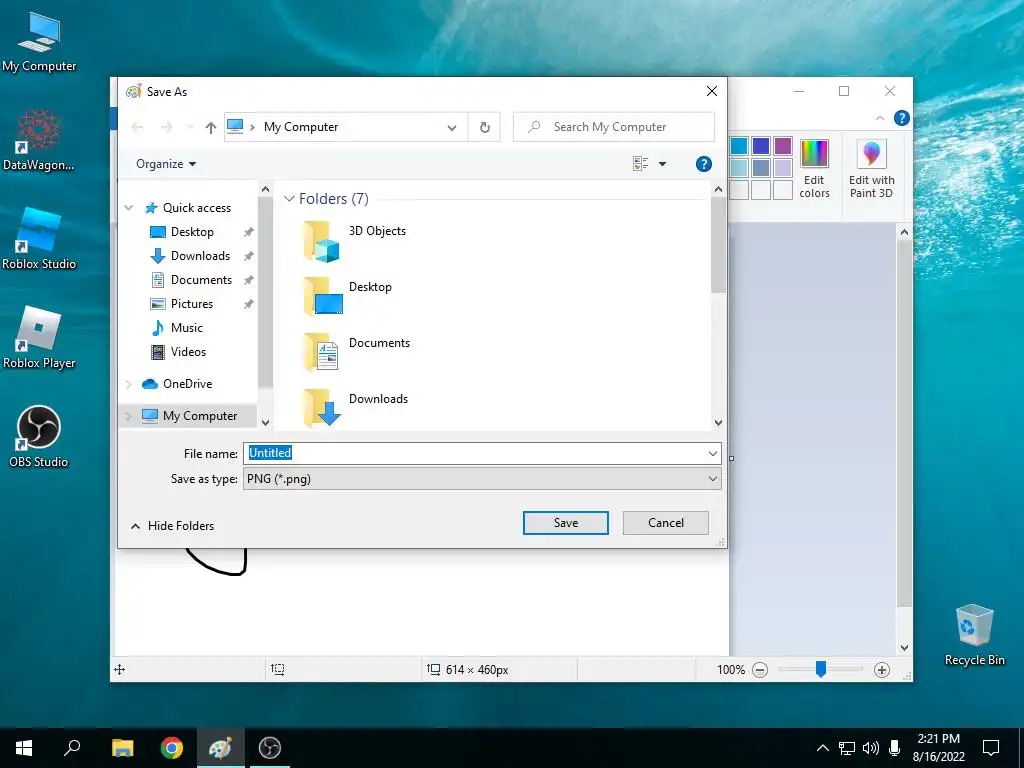Open view options dropdown arrow
The image size is (1024, 768).
[x=662, y=164]
